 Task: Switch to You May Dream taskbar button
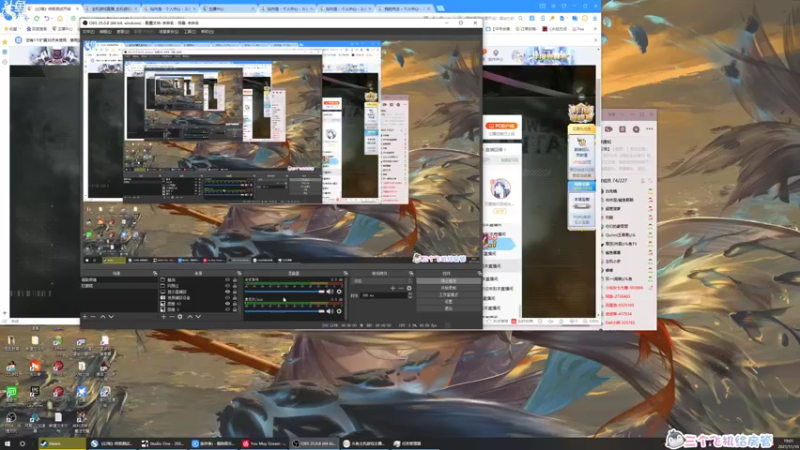[264, 443]
